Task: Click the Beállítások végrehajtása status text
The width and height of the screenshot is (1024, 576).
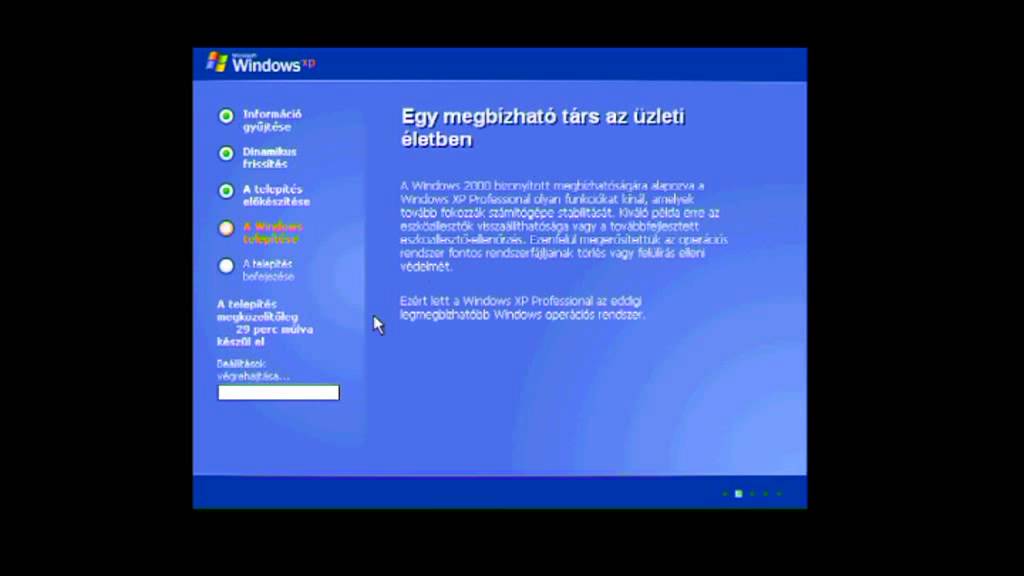Action: [x=253, y=370]
